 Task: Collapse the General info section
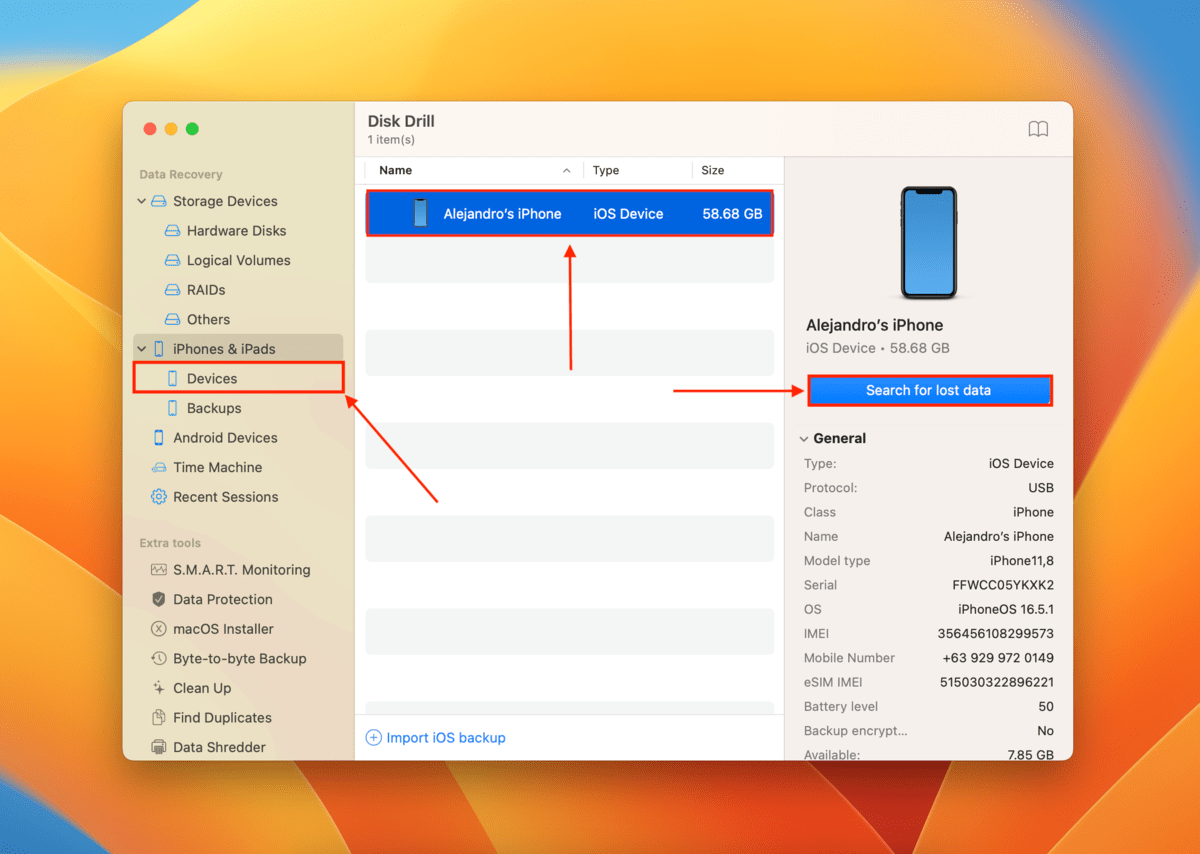click(803, 439)
